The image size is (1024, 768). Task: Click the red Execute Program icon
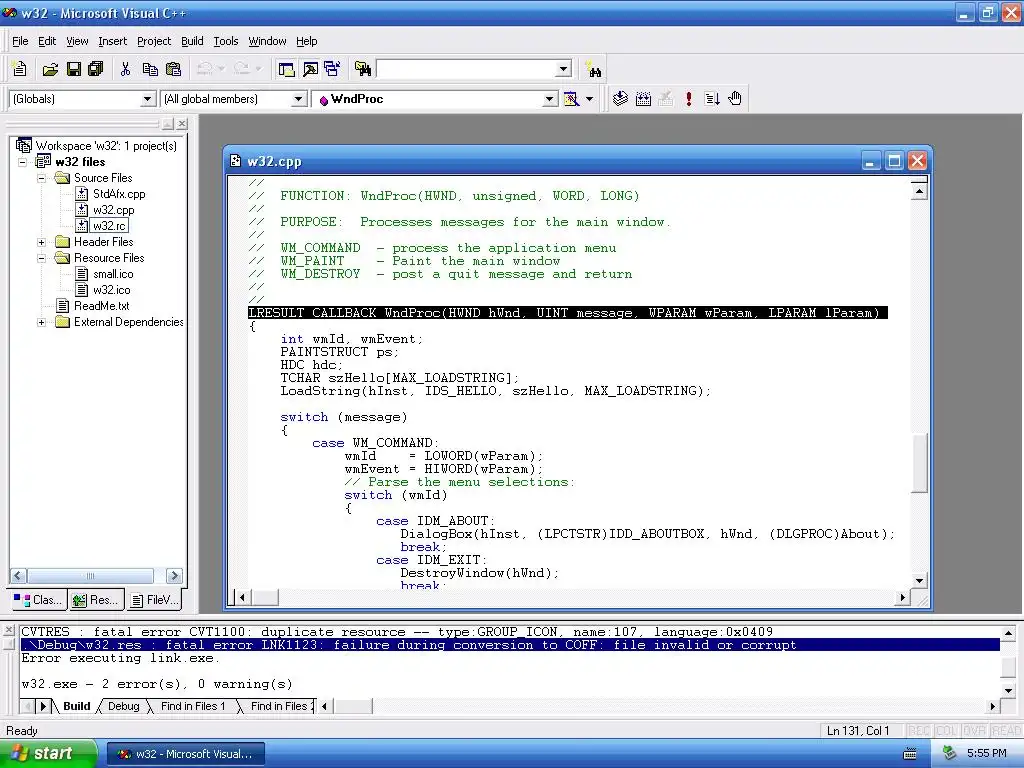click(x=689, y=99)
